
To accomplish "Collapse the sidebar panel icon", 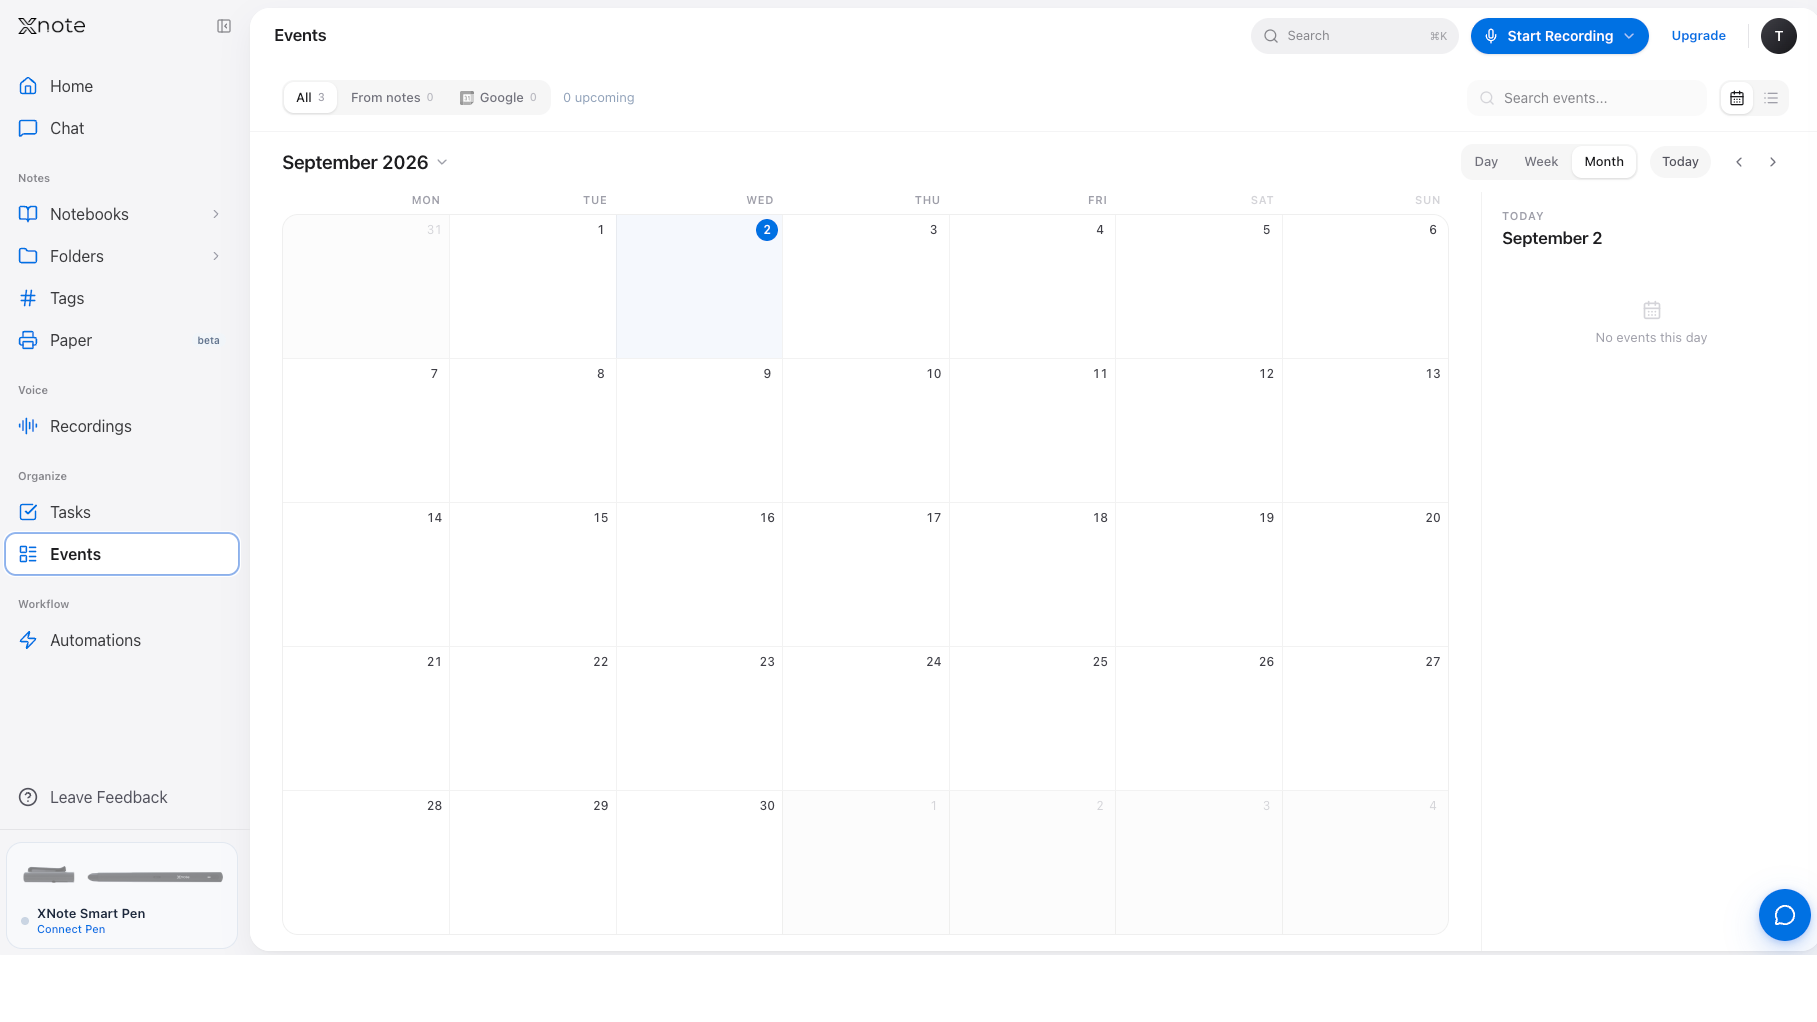I will [x=224, y=26].
